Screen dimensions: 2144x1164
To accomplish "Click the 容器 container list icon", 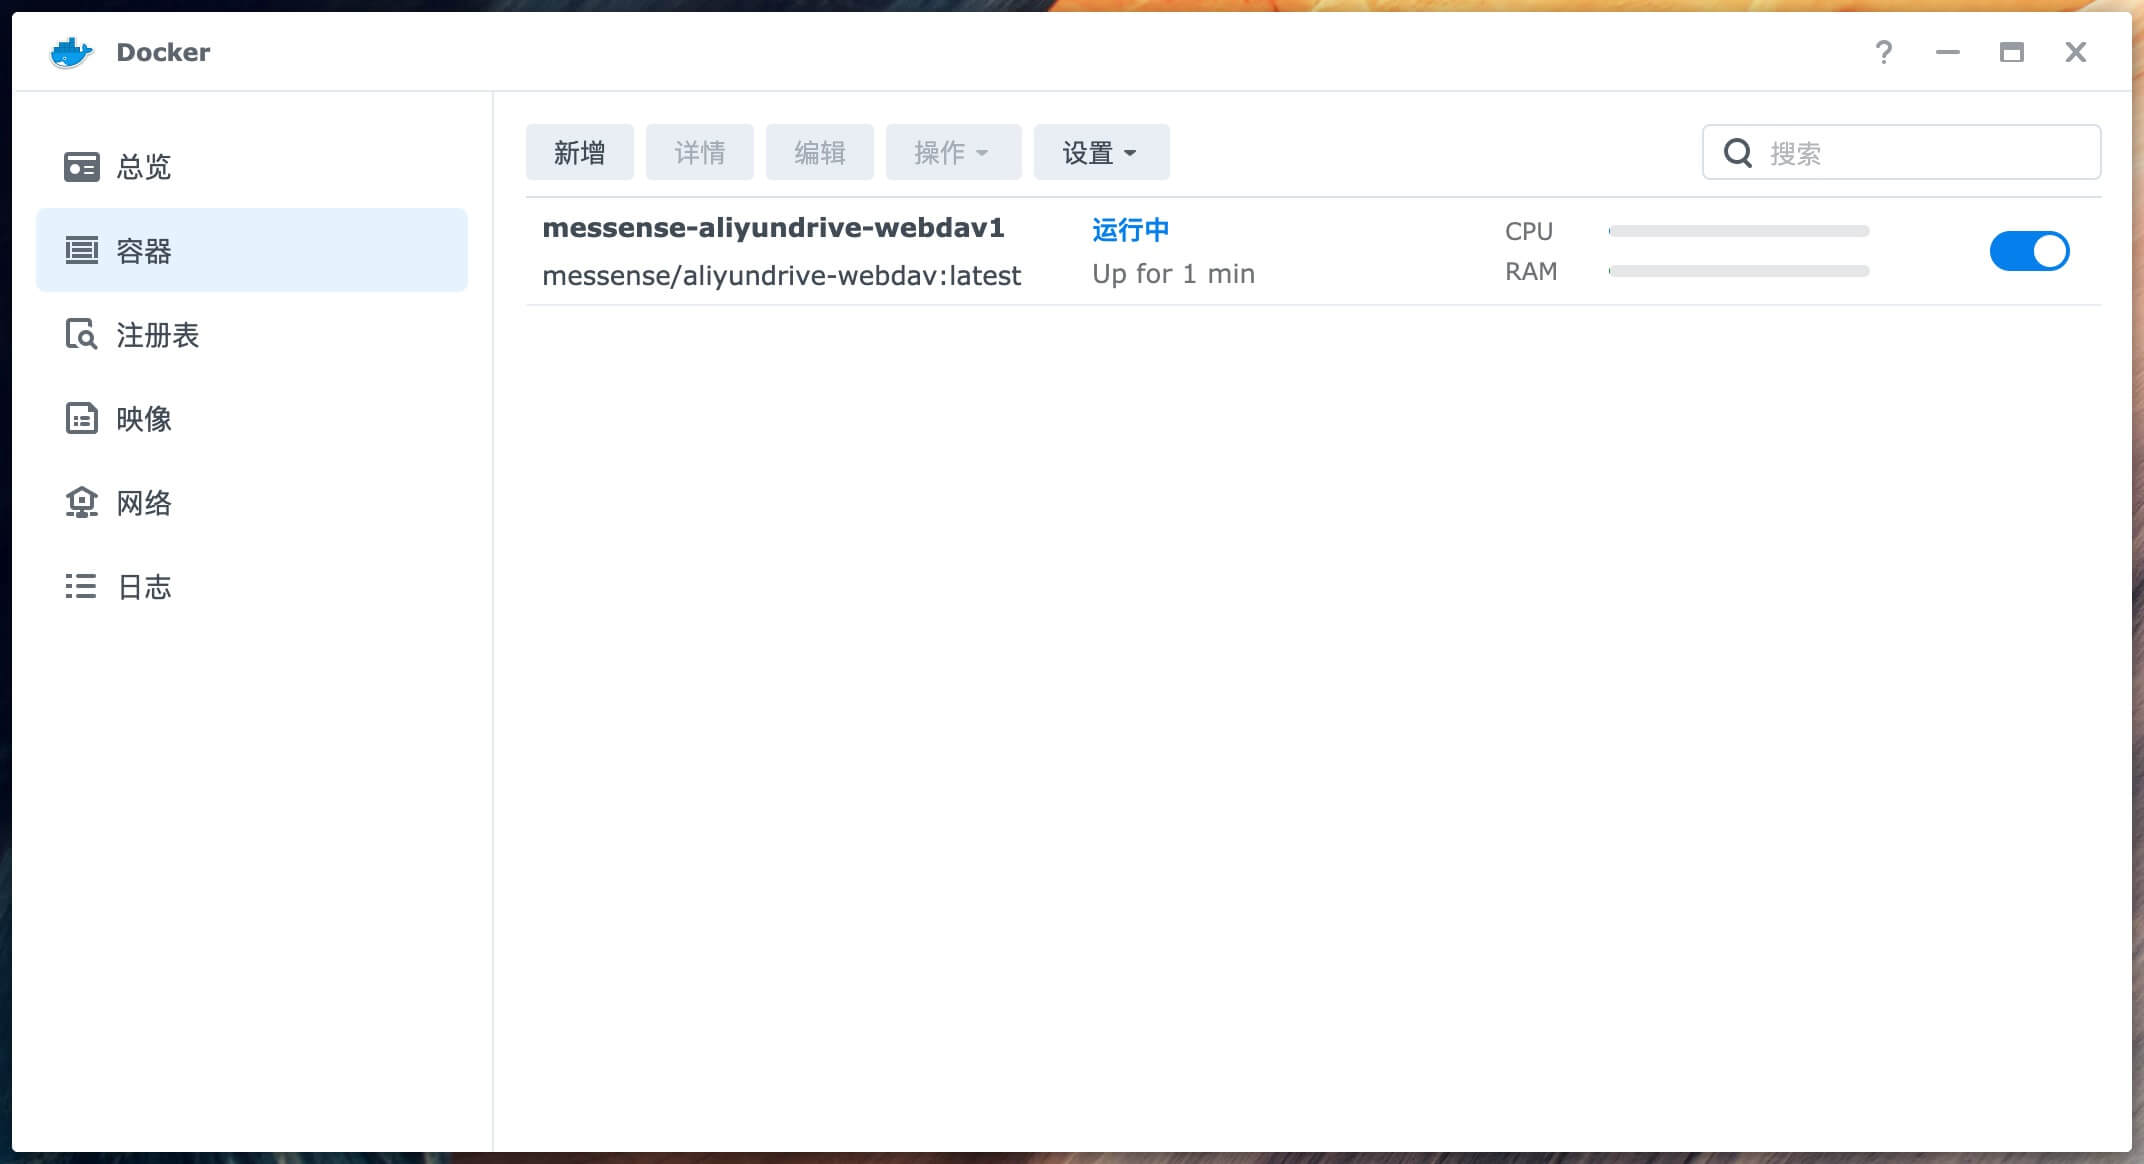I will tap(81, 251).
